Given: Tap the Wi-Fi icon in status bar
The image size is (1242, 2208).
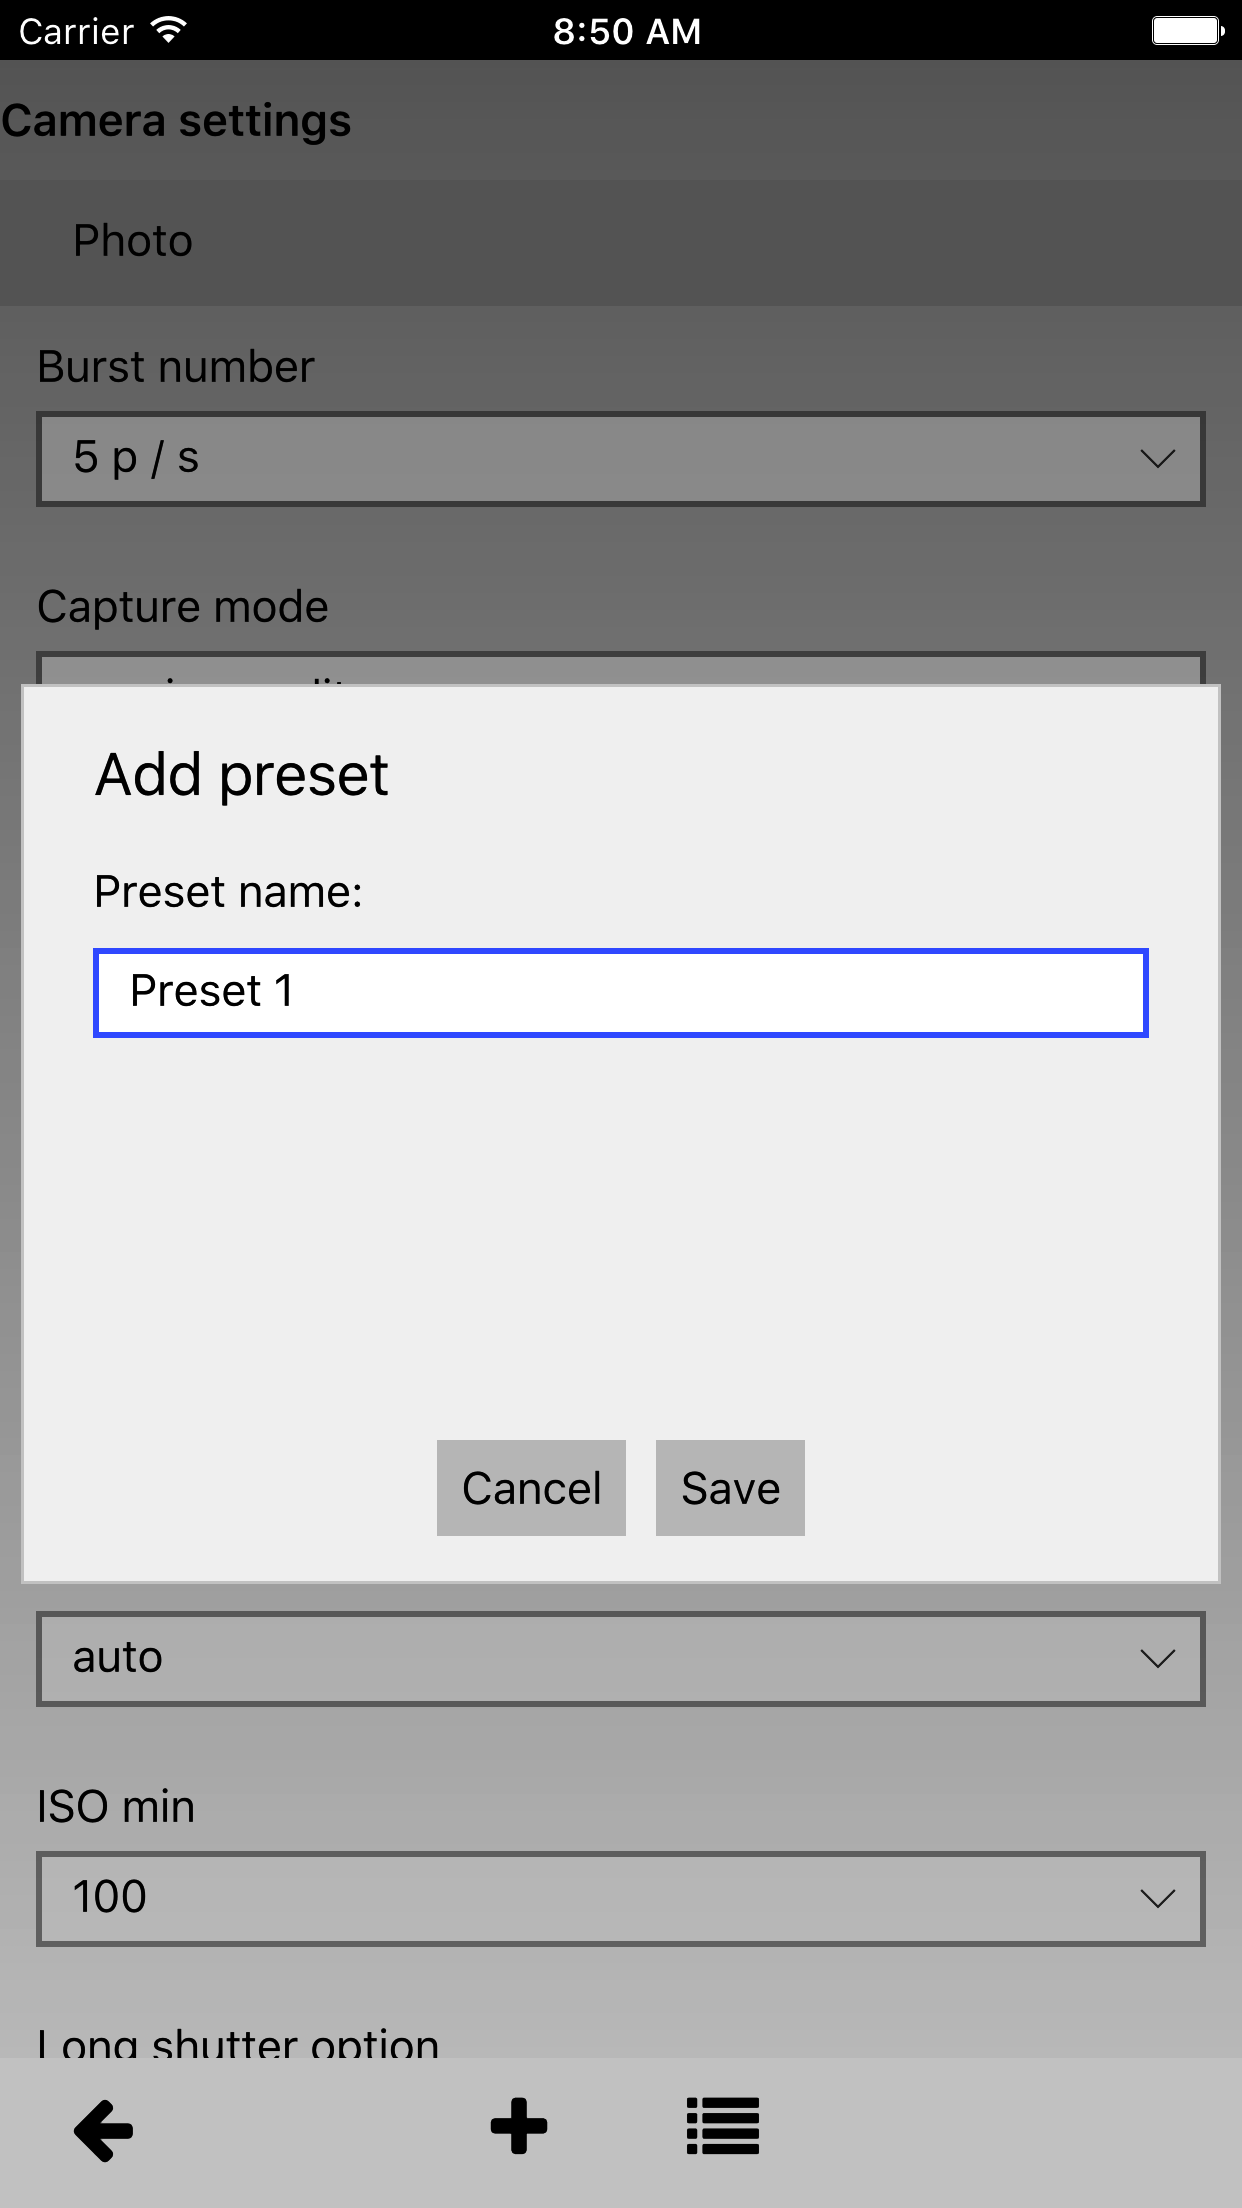Looking at the screenshot, I should click(x=169, y=30).
